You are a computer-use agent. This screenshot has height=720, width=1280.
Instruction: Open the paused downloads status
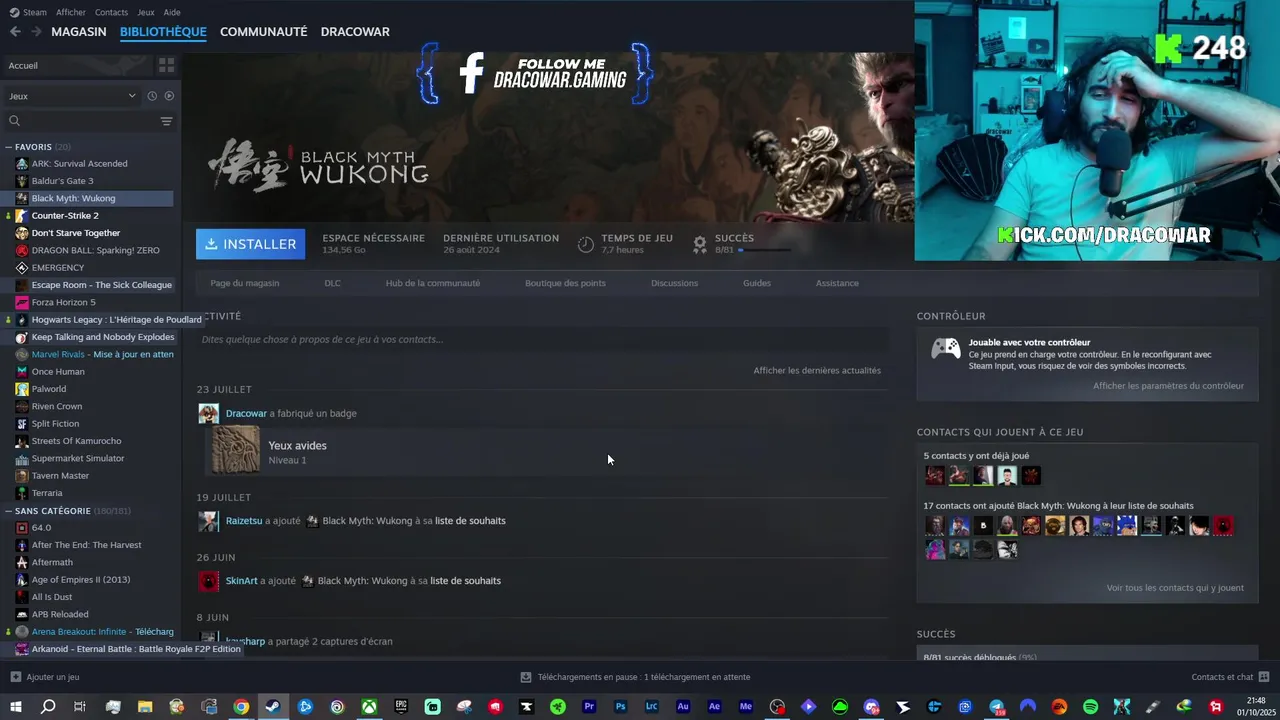pos(635,677)
